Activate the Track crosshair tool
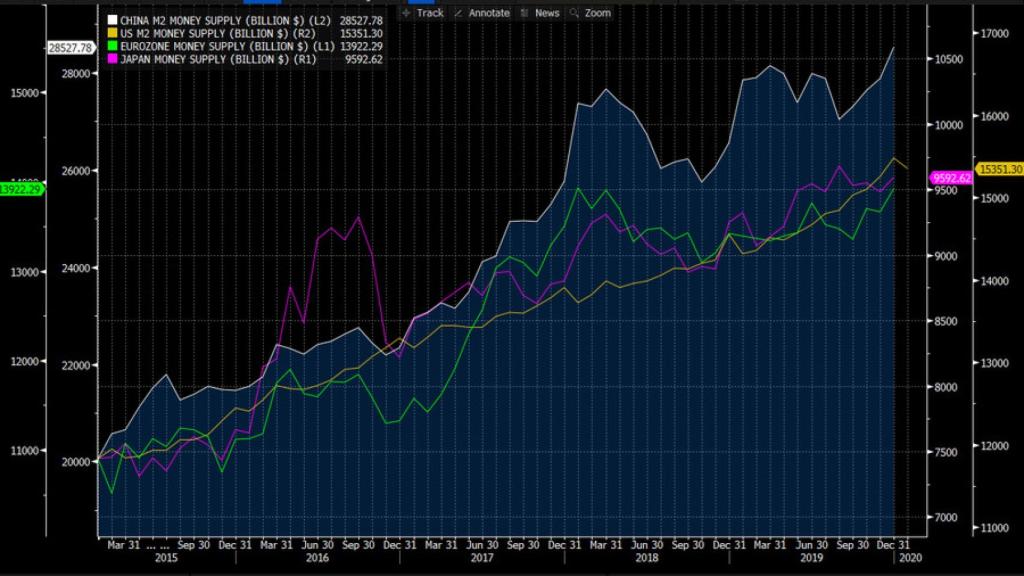 [423, 13]
